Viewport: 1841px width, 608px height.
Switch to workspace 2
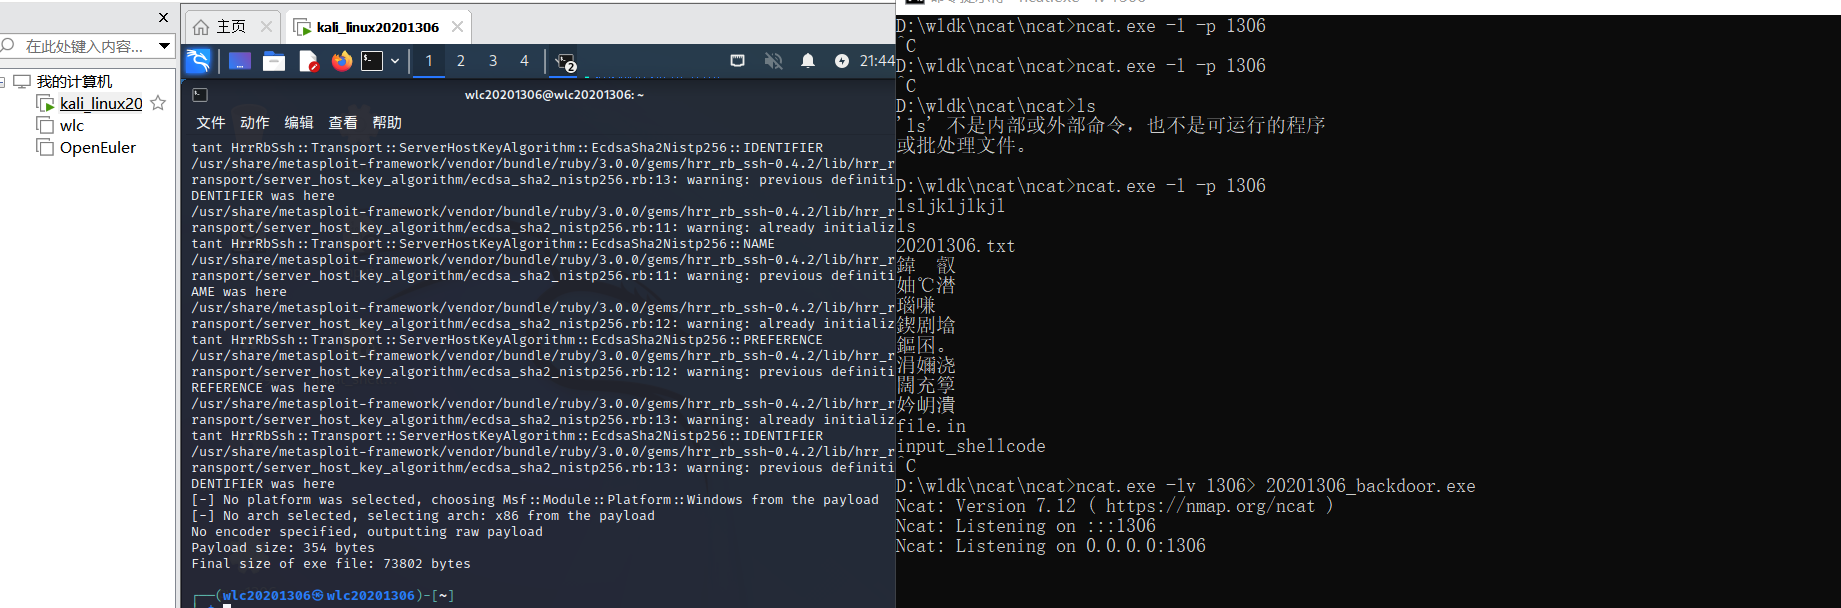click(x=461, y=61)
